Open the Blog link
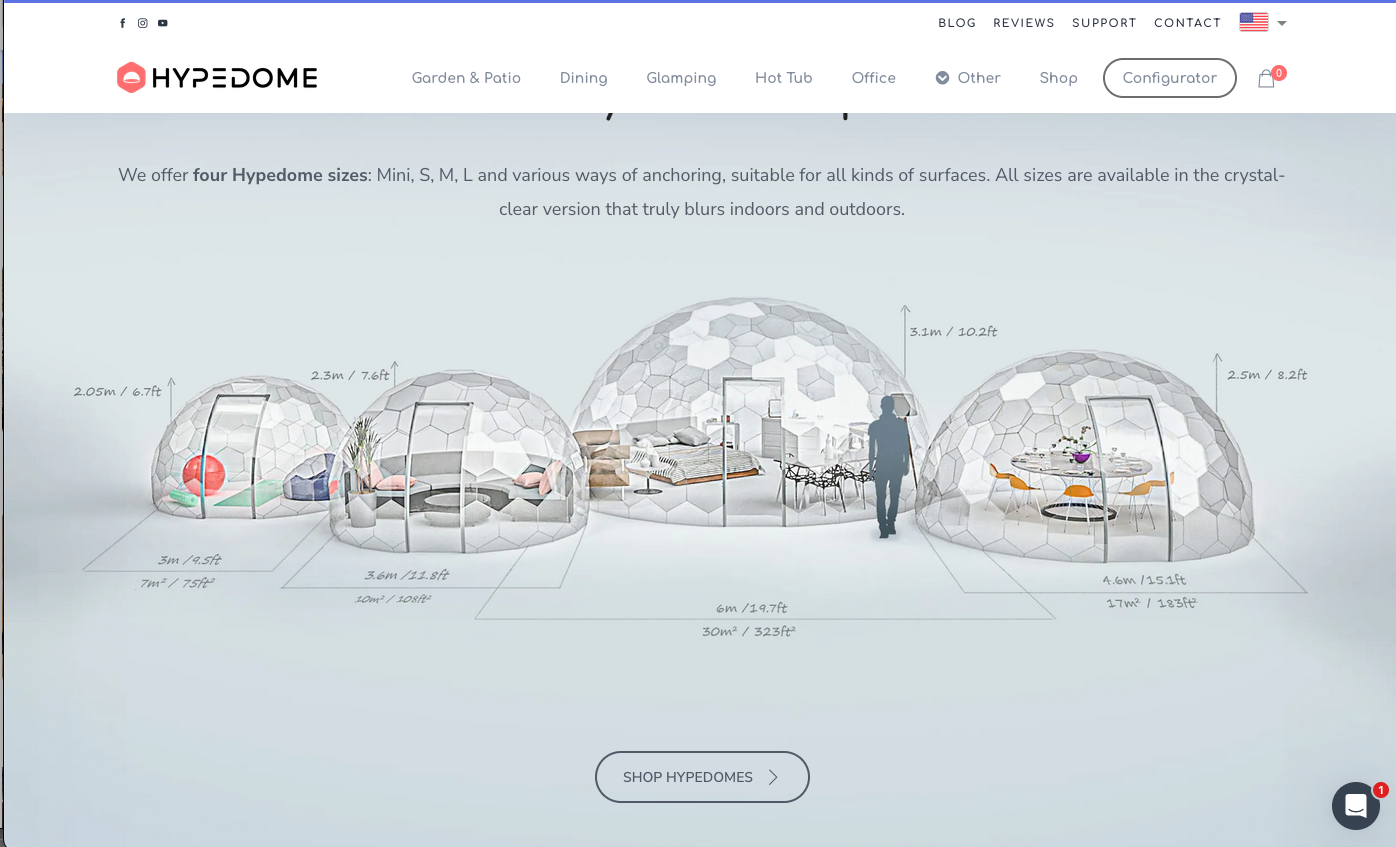The height and width of the screenshot is (847, 1396). 957,23
